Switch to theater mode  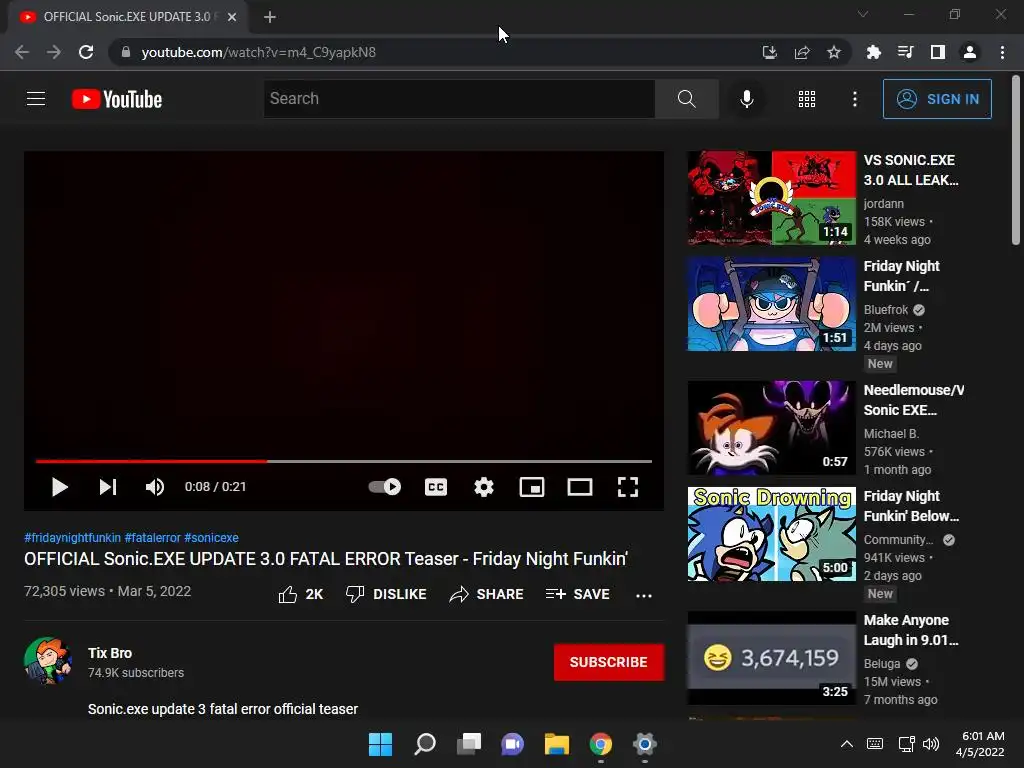pyautogui.click(x=580, y=487)
